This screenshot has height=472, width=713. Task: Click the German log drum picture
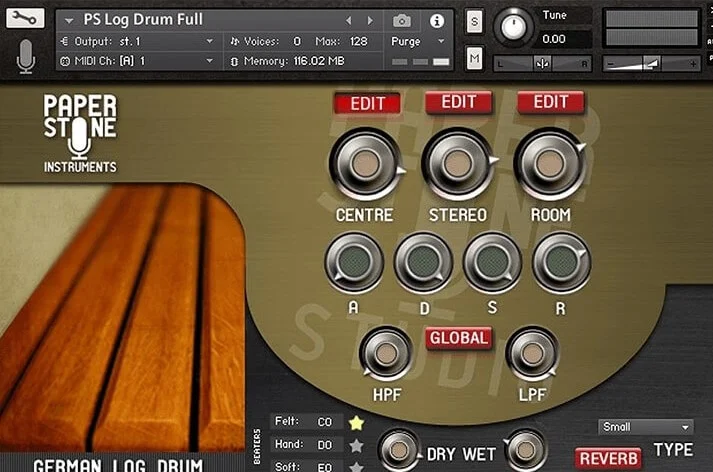(x=123, y=318)
